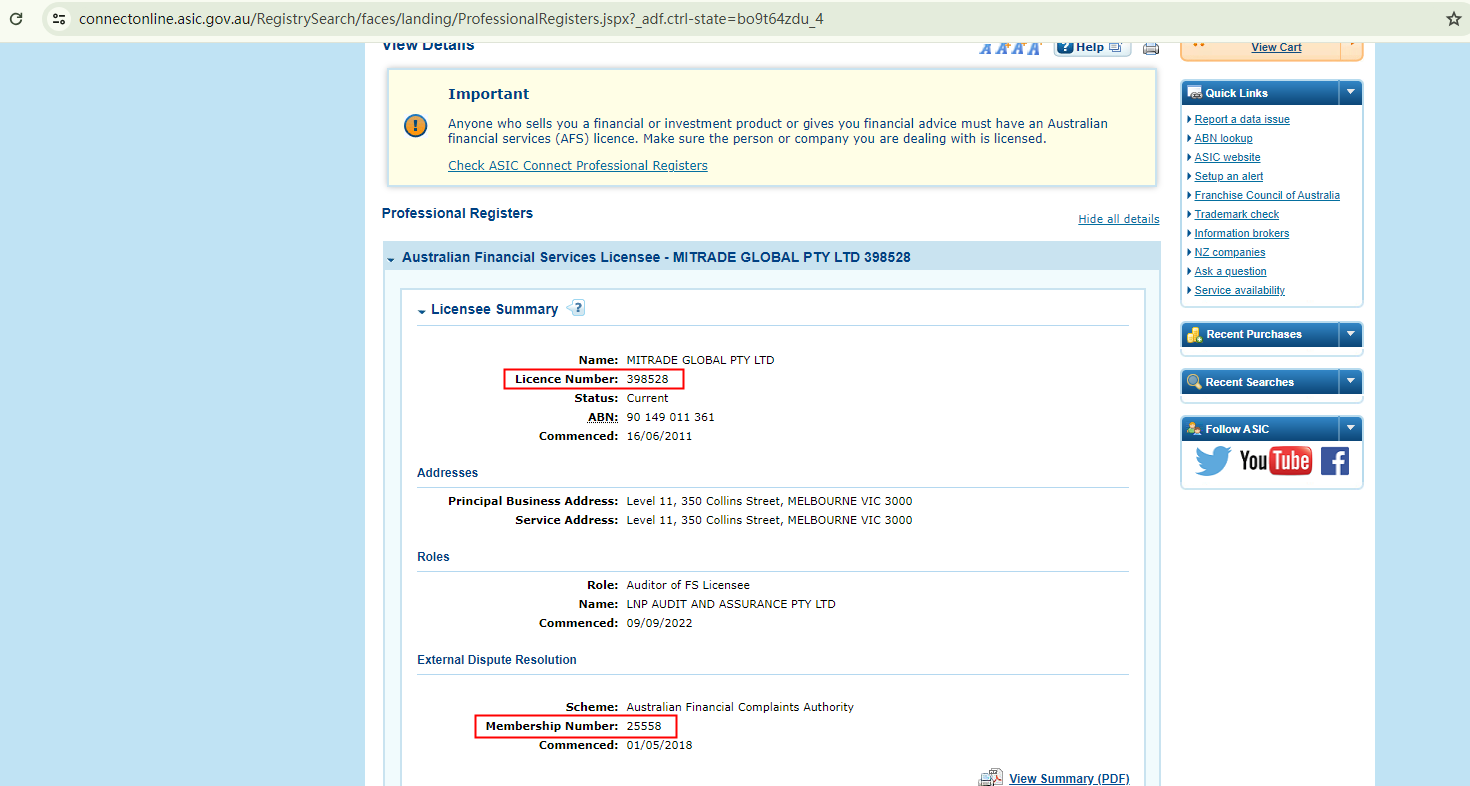Click the printer icon beside Help
Screen dimensions: 1470x786
(x=1151, y=48)
